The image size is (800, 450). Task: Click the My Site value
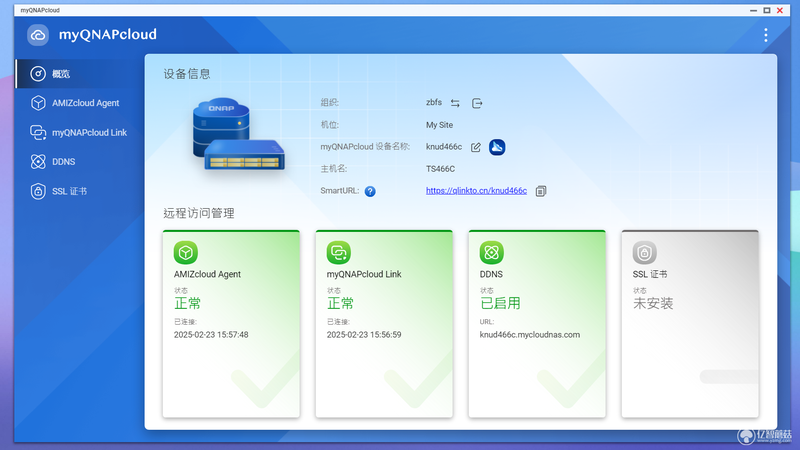pos(439,125)
